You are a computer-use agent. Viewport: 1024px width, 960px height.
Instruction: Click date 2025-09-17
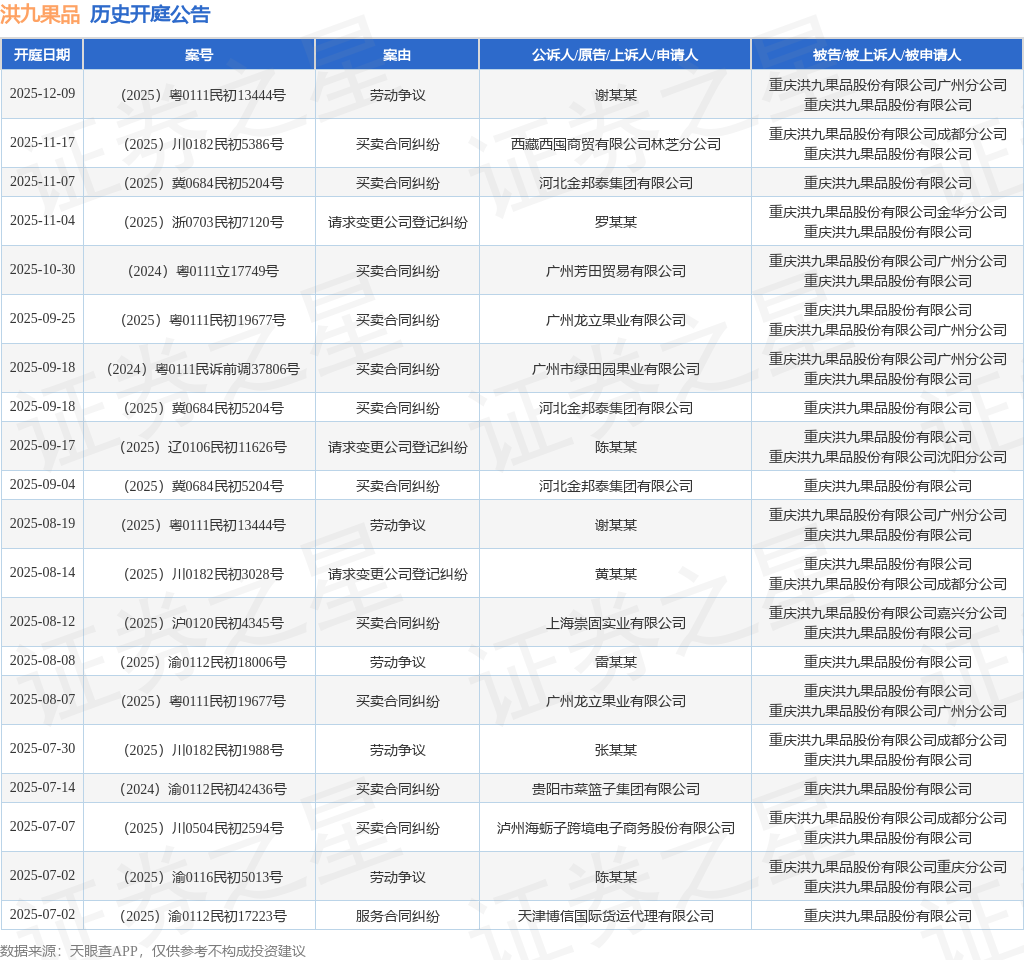point(42,445)
